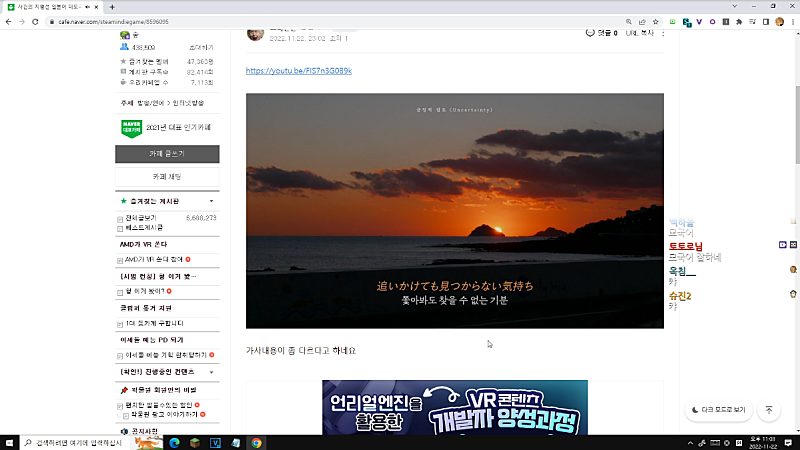Click the page vertical scrollbar thumb

click(x=797, y=125)
